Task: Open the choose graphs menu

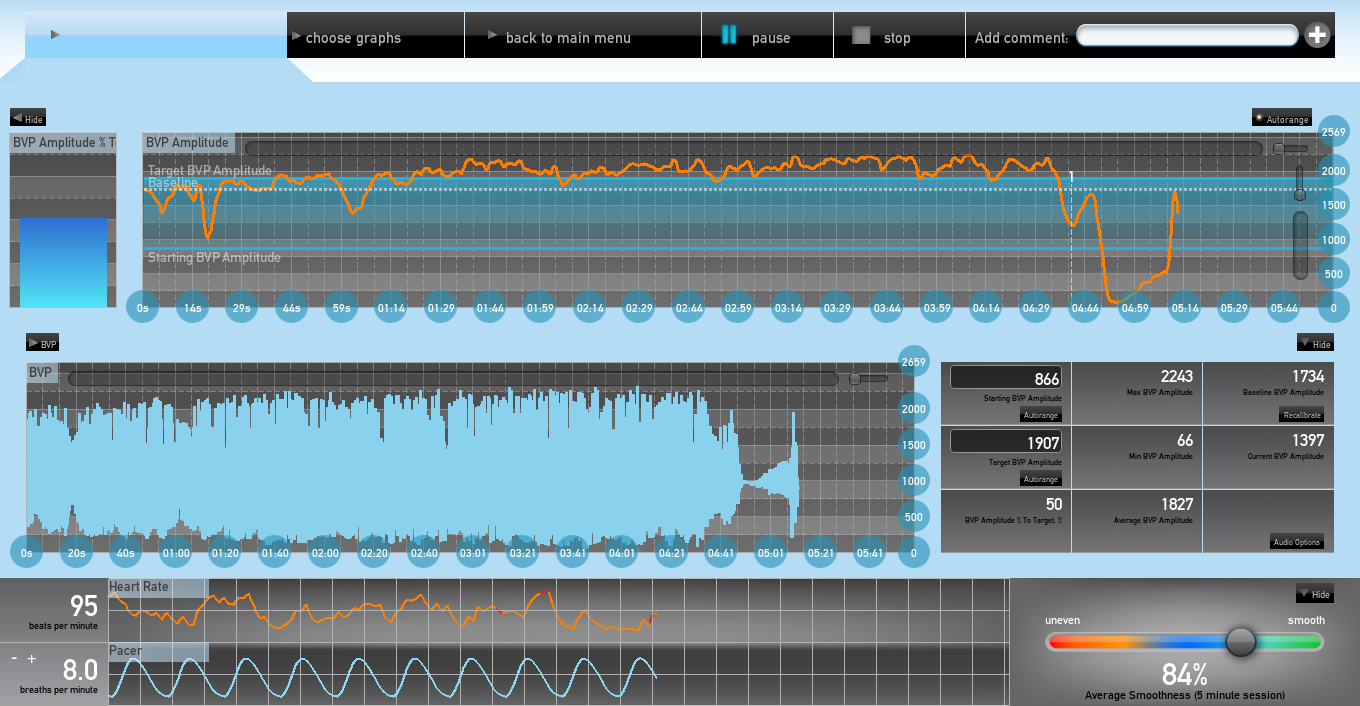Action: click(352, 37)
